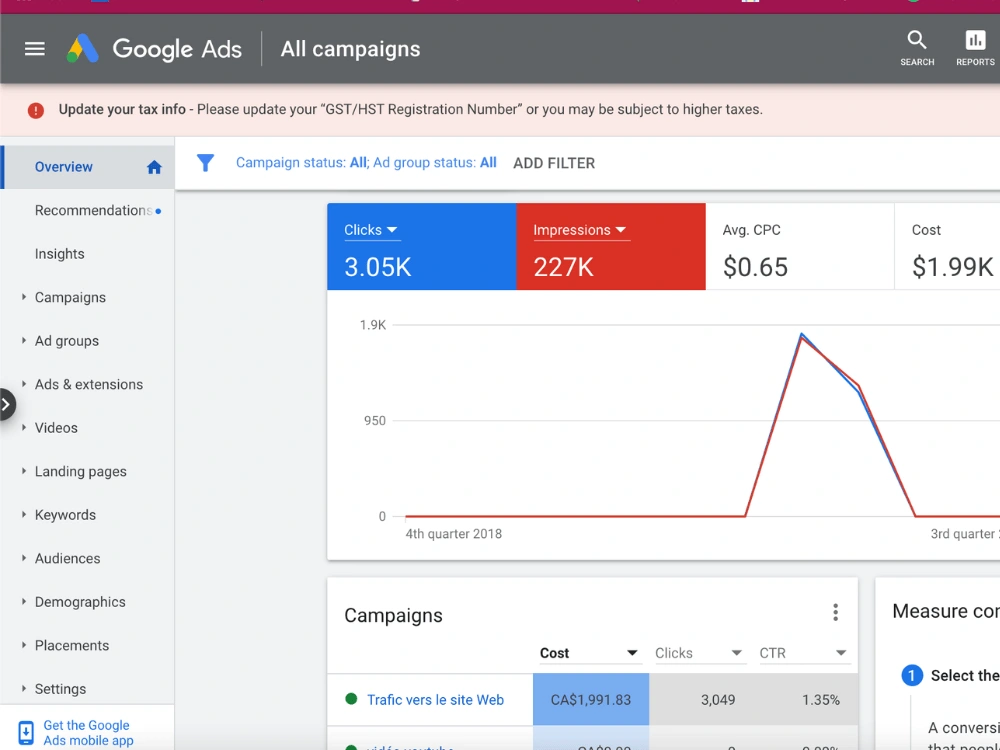Expand the Campaigns sidebar item
The width and height of the screenshot is (1000, 750).
click(24, 297)
